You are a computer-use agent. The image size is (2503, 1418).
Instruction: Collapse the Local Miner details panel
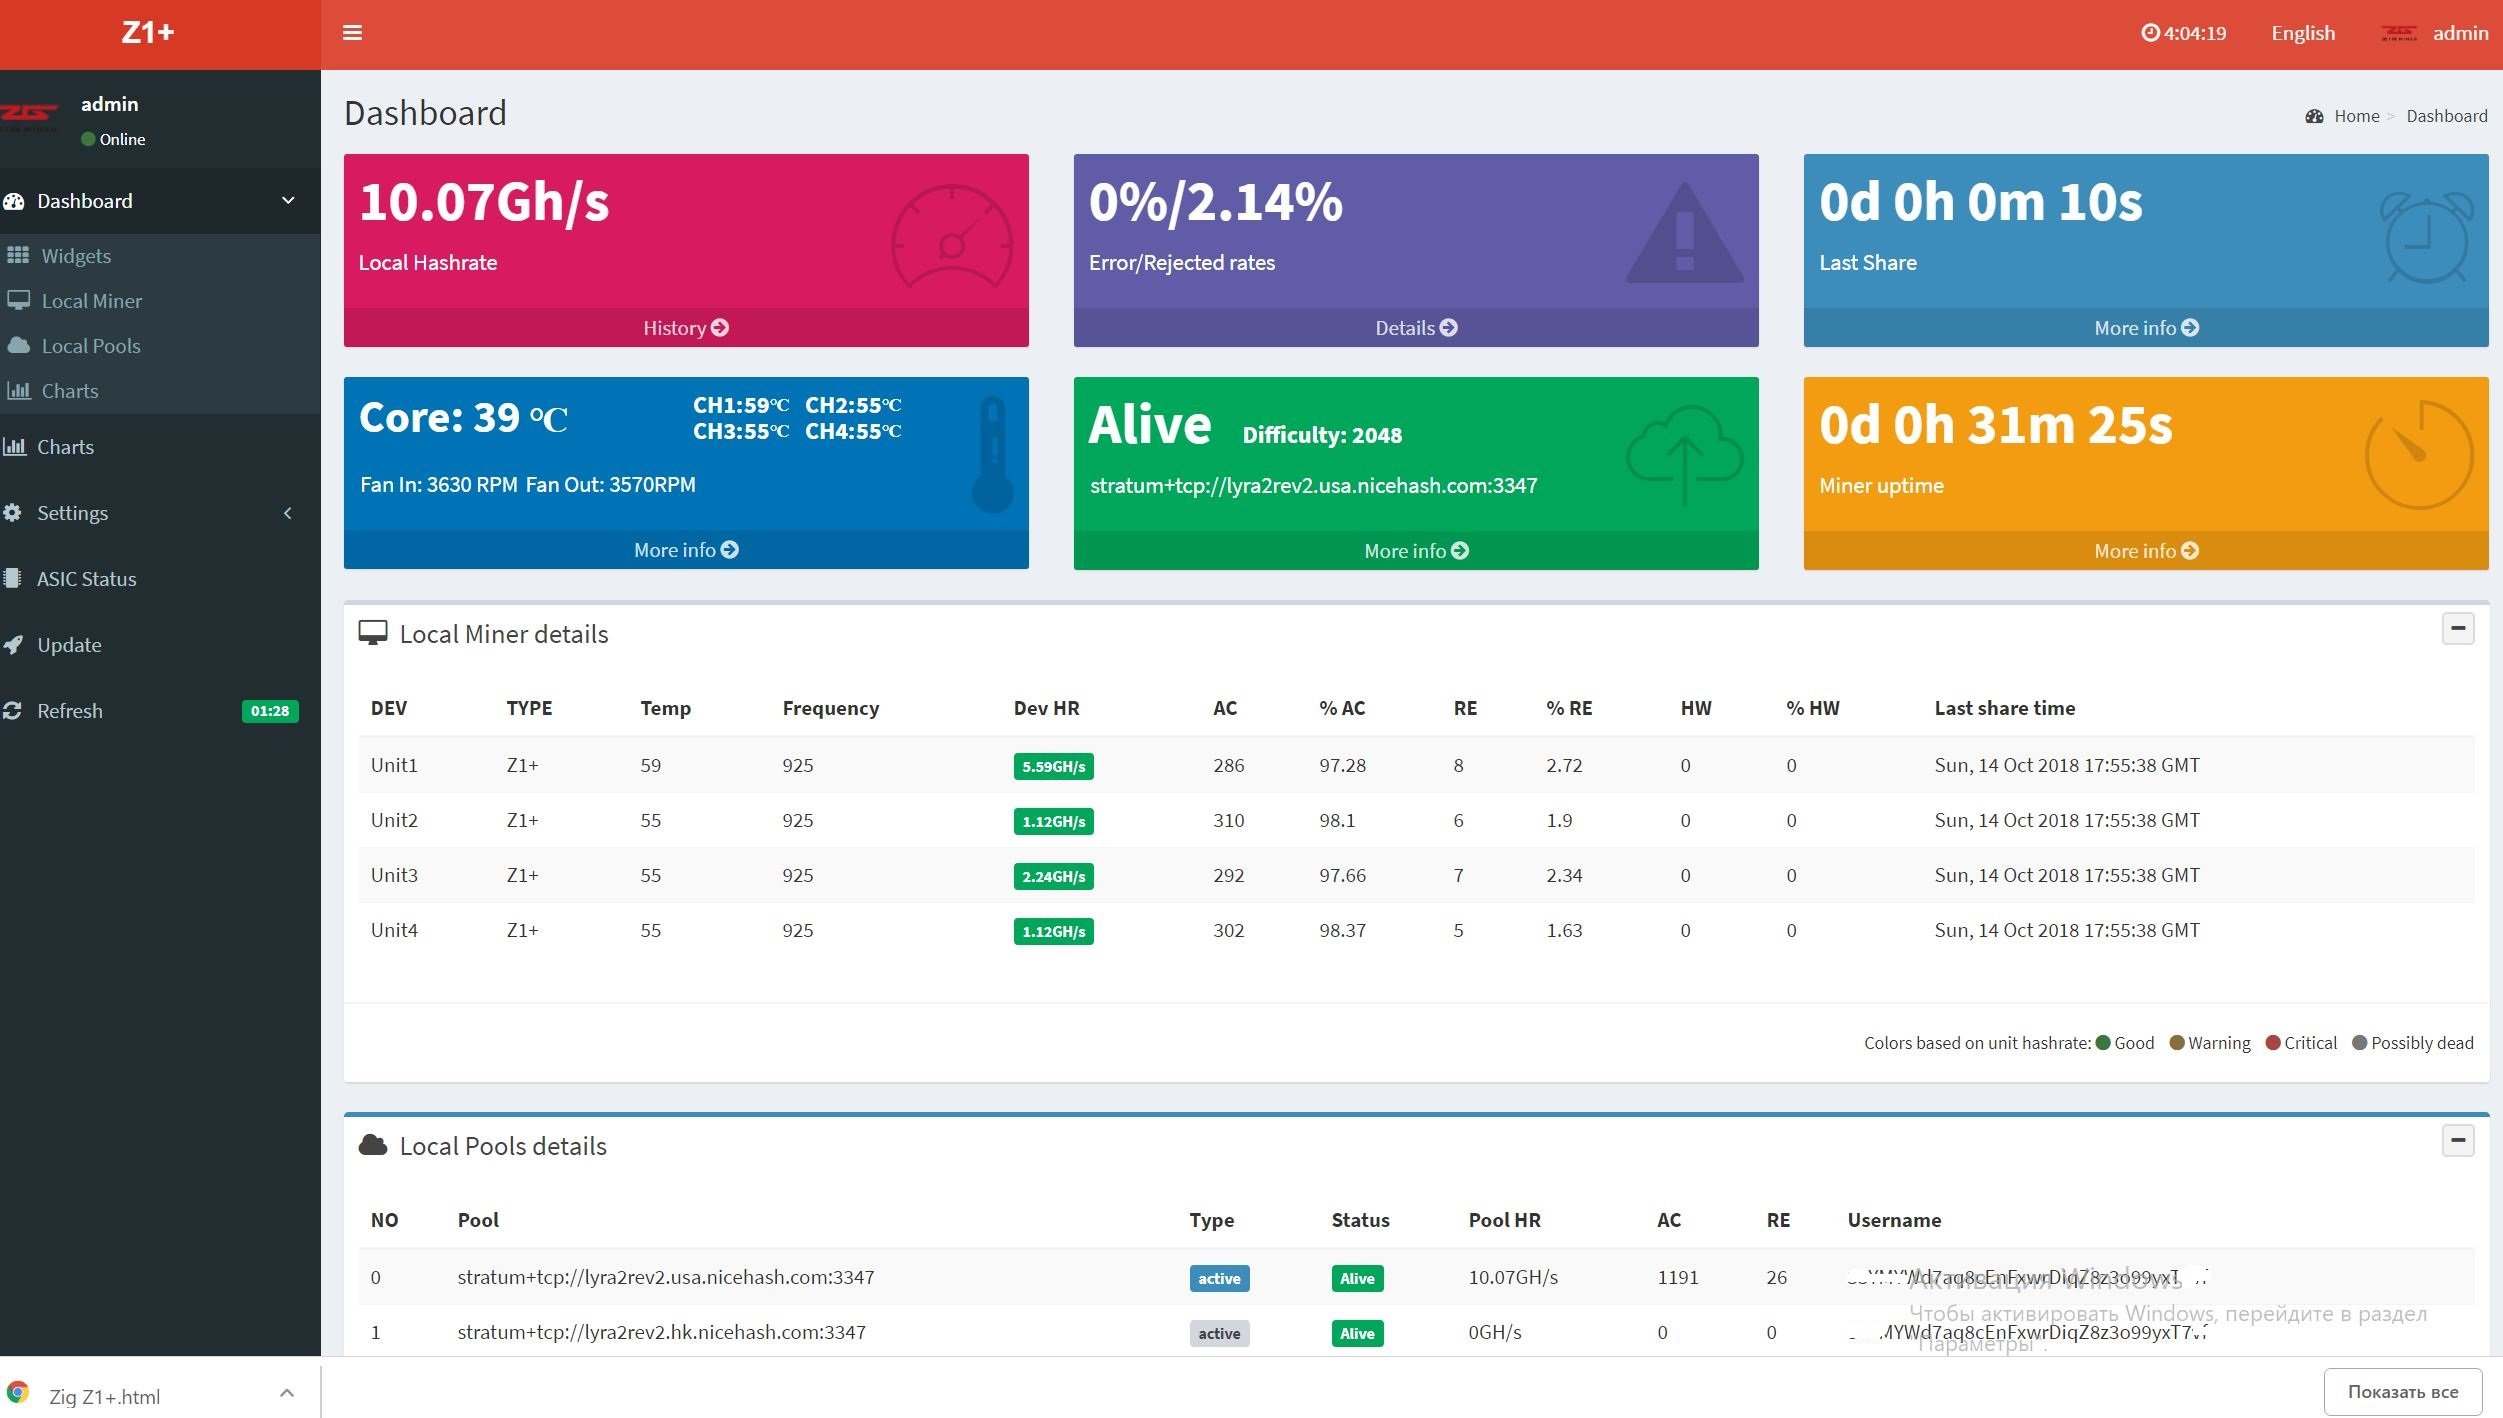tap(2457, 629)
